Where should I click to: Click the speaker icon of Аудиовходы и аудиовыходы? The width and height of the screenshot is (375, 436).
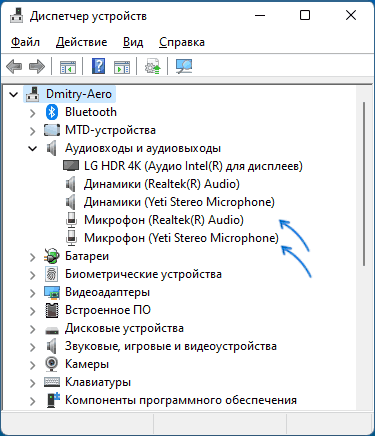pos(51,148)
